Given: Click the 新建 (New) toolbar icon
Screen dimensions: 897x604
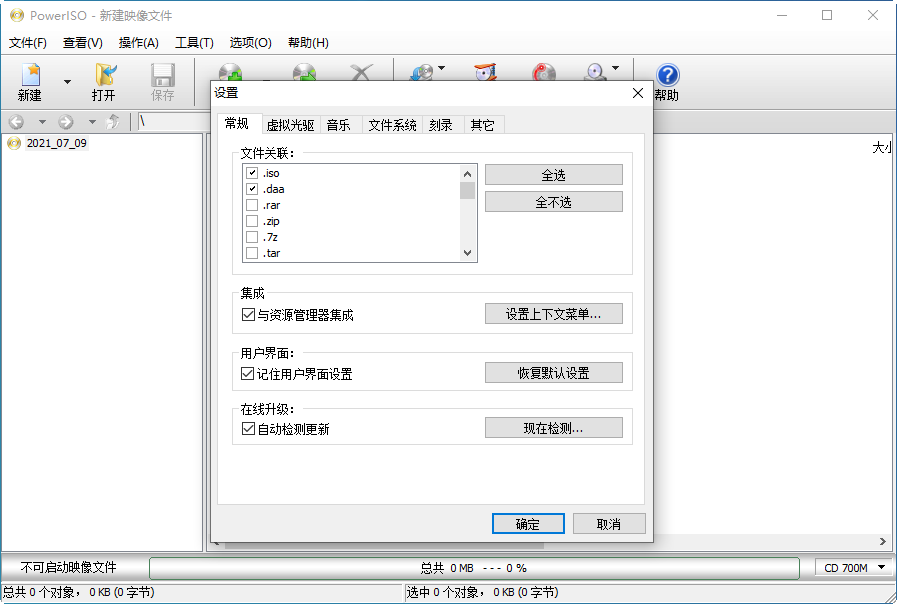Looking at the screenshot, I should [30, 82].
